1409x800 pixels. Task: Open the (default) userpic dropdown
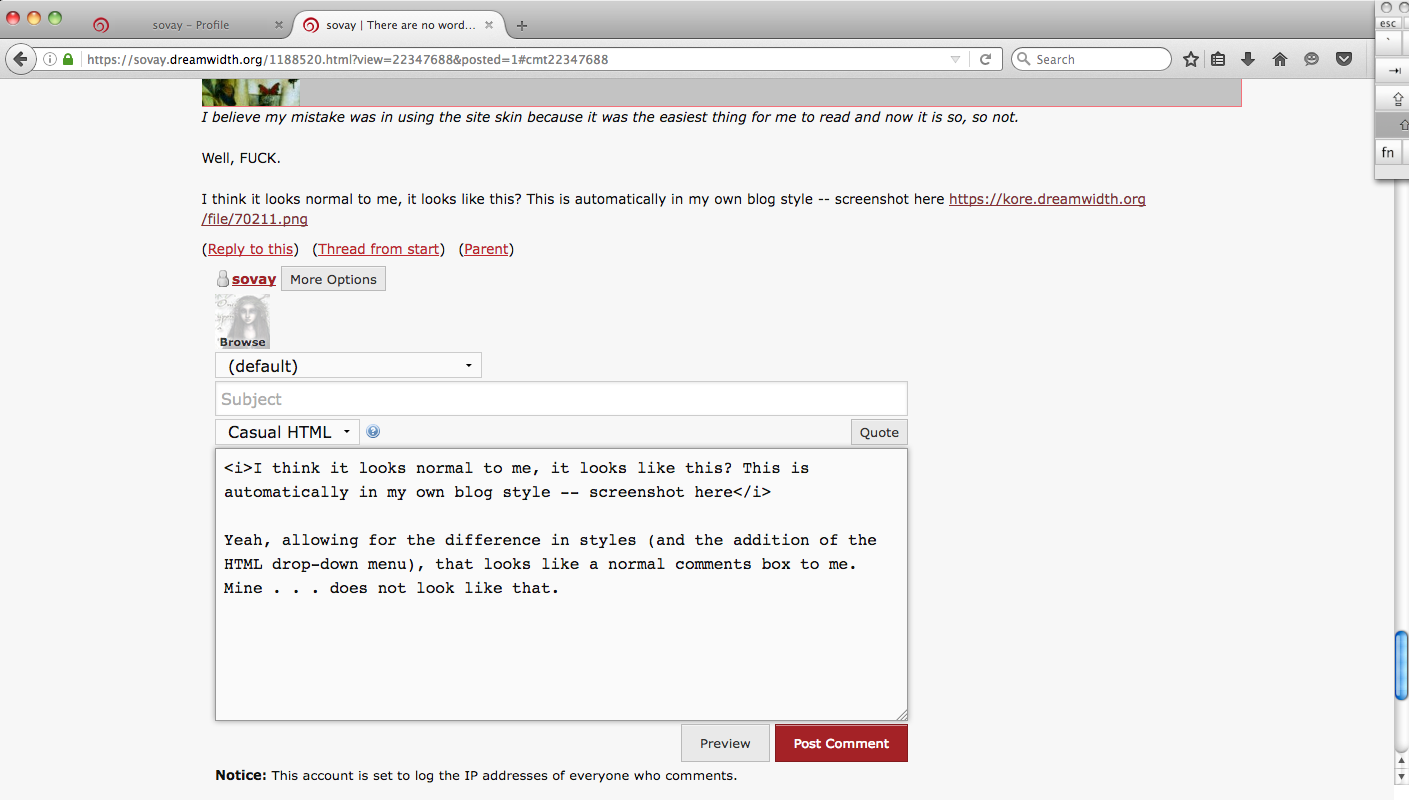(348, 366)
